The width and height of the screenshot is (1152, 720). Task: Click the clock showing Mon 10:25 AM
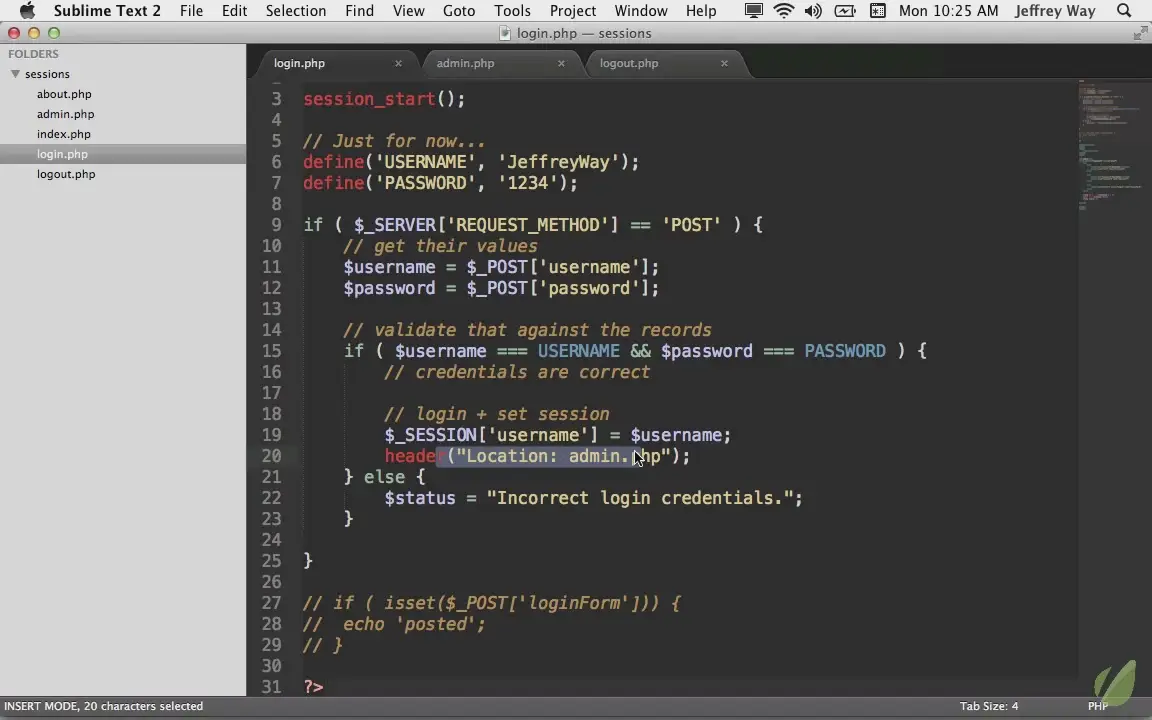pyautogui.click(x=948, y=11)
